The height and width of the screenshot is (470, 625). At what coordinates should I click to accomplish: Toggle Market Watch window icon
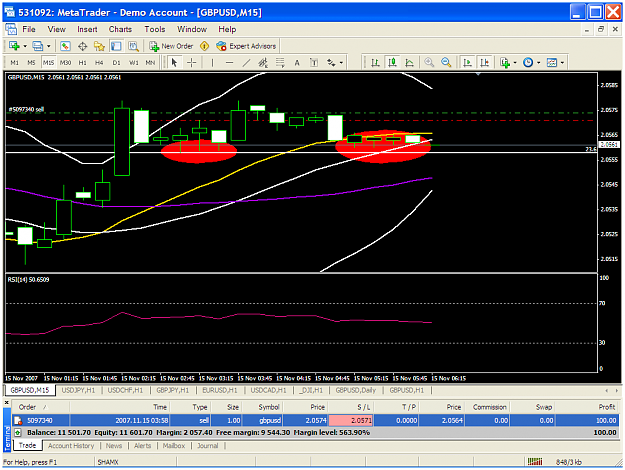(65, 46)
